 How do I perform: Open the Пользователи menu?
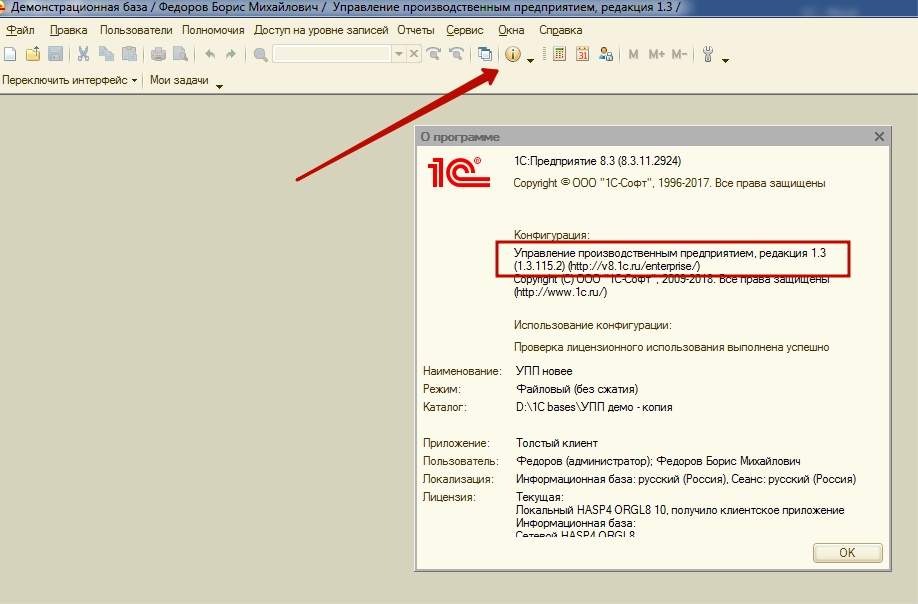[x=136, y=30]
